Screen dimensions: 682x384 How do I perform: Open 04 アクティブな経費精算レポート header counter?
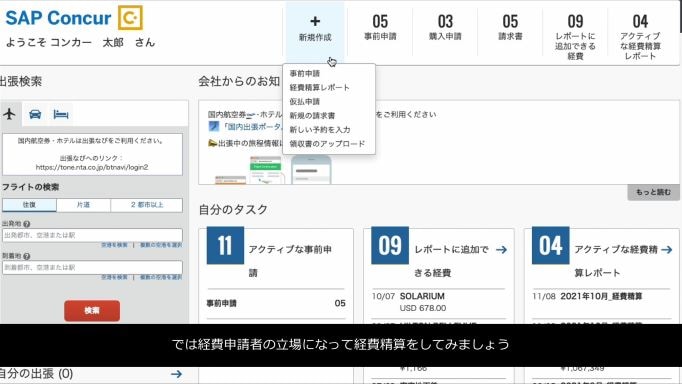click(x=640, y=37)
